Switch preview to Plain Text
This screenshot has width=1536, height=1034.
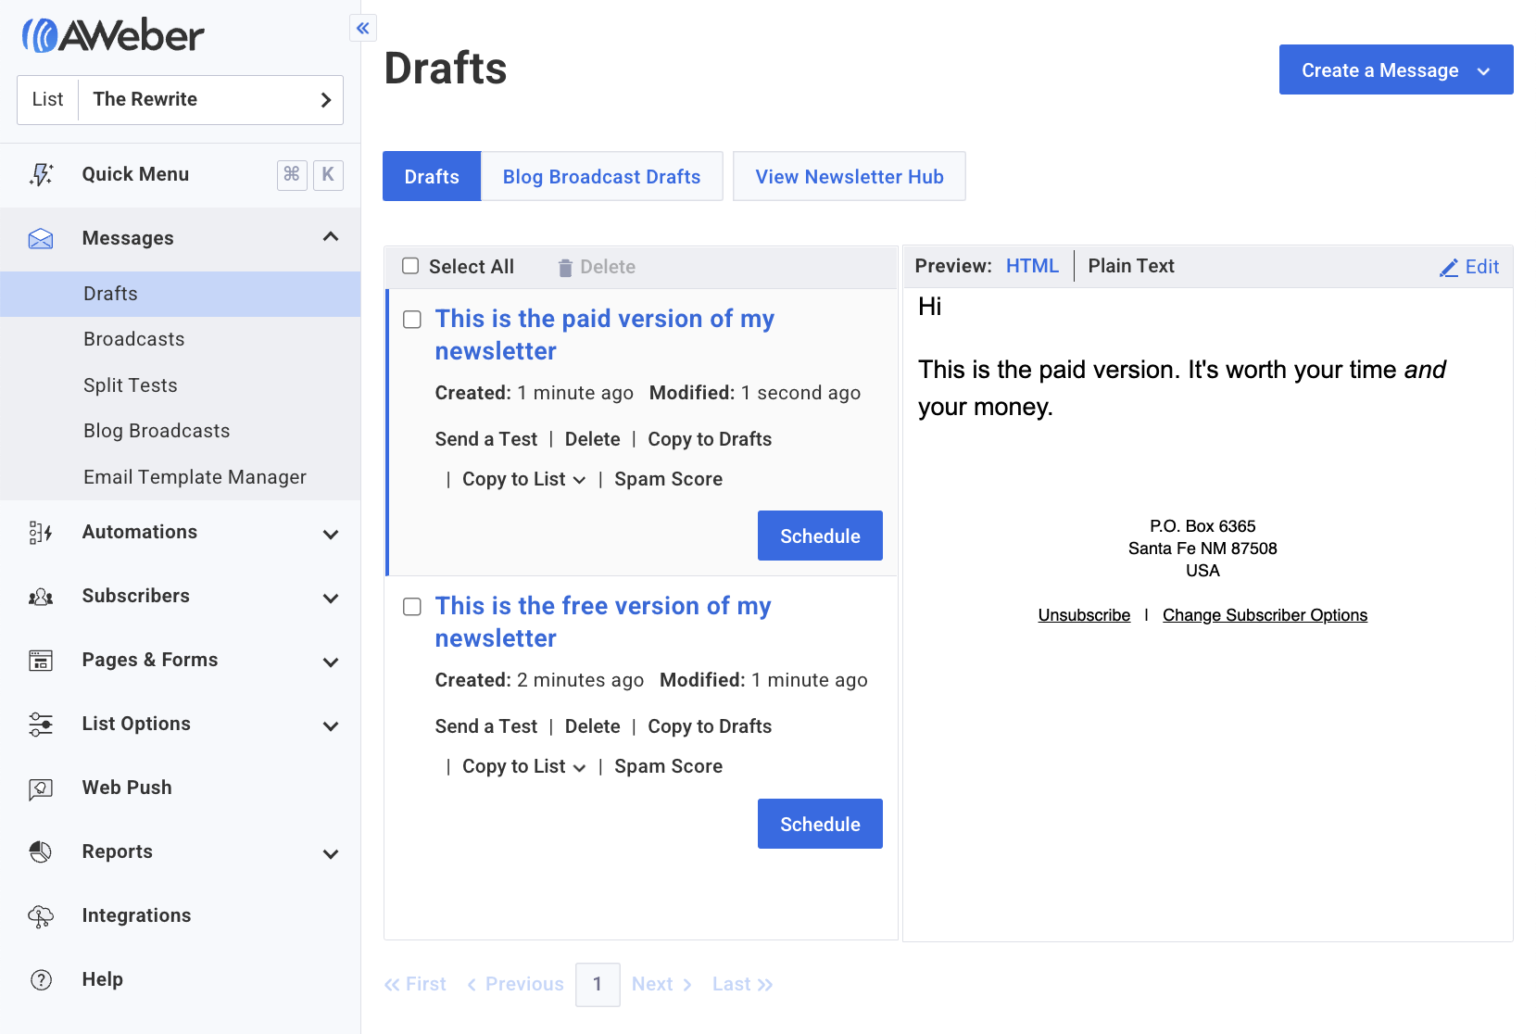tap(1130, 266)
